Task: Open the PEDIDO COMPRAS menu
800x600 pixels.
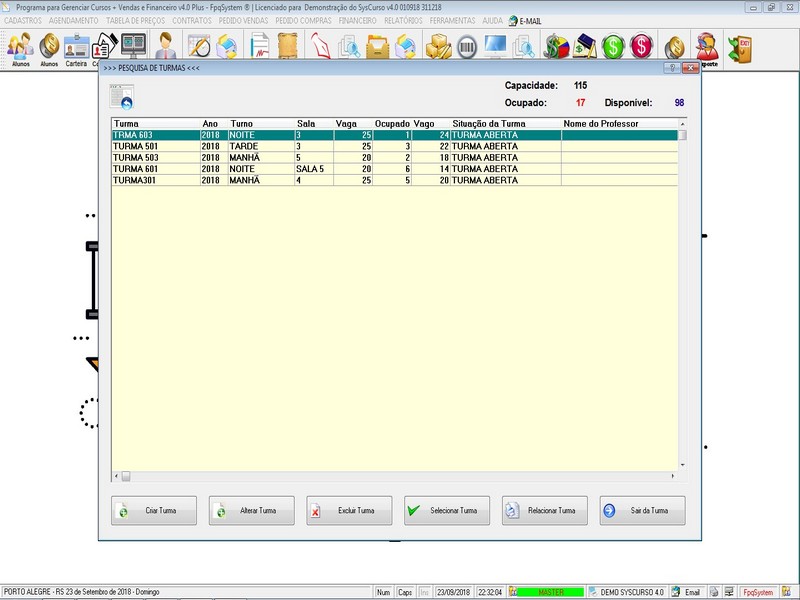Action: pos(303,21)
